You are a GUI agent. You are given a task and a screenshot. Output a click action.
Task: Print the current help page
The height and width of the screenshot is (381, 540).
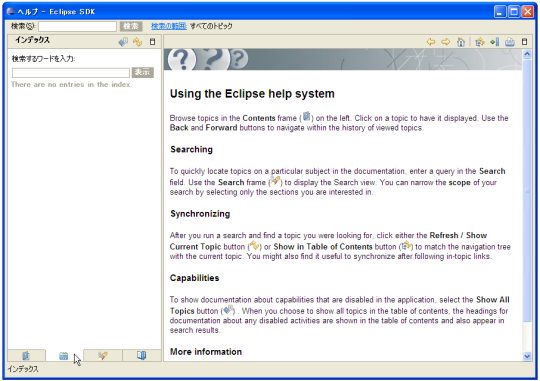510,42
